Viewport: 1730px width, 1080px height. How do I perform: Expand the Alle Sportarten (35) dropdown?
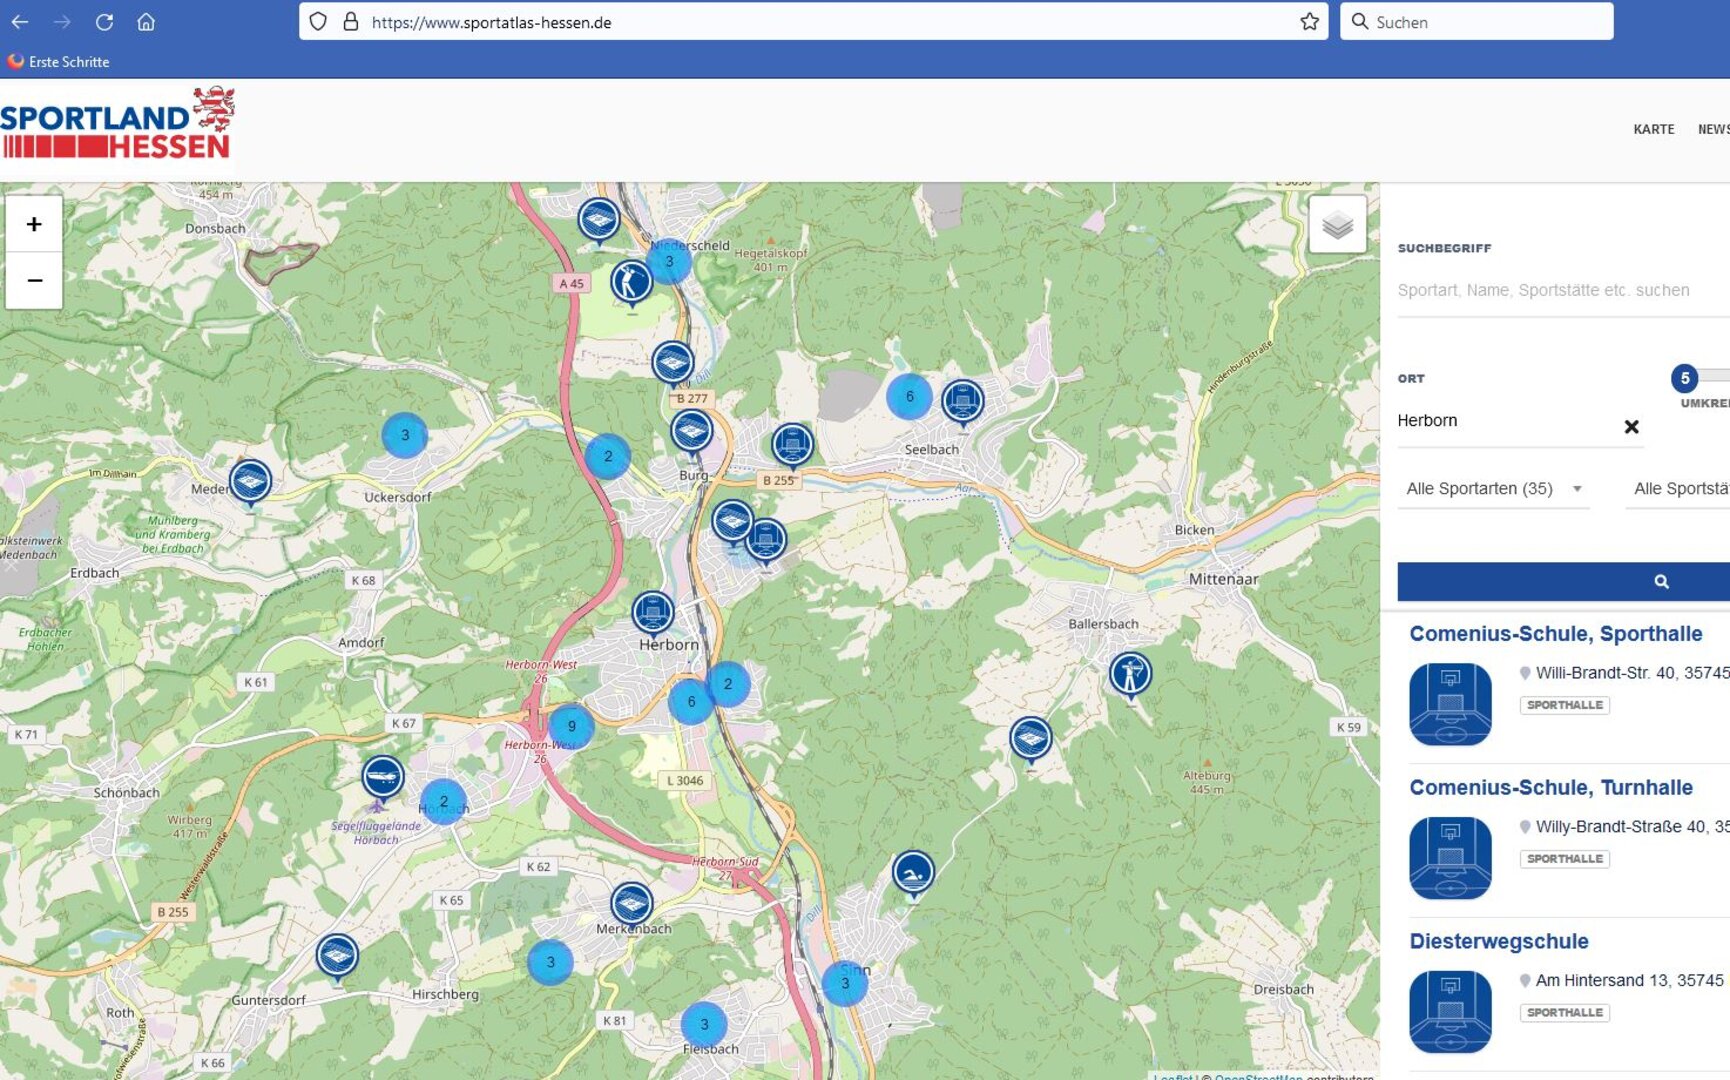[1493, 488]
